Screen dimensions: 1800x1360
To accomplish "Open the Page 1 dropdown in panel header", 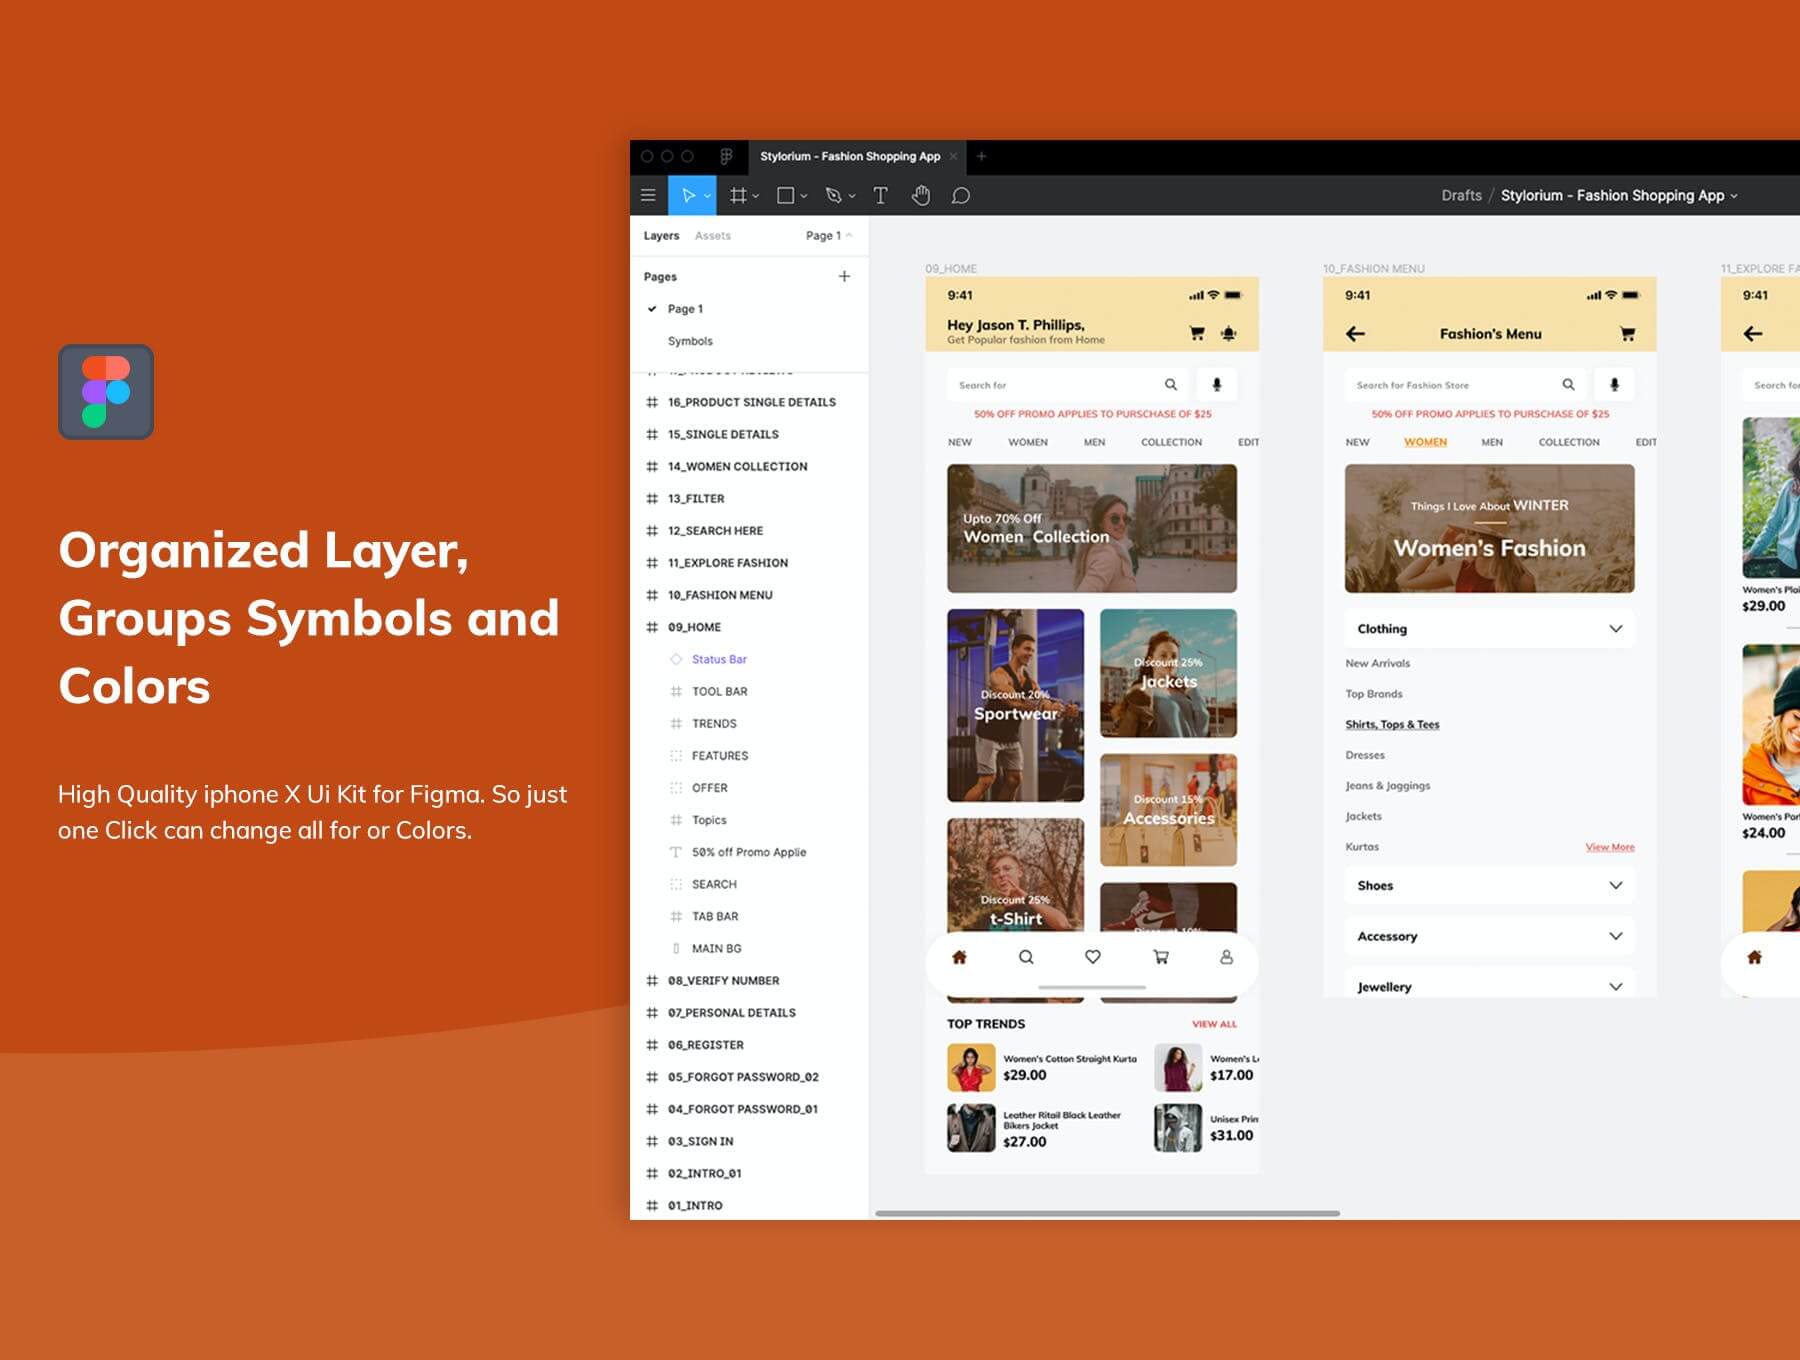I will coord(828,236).
